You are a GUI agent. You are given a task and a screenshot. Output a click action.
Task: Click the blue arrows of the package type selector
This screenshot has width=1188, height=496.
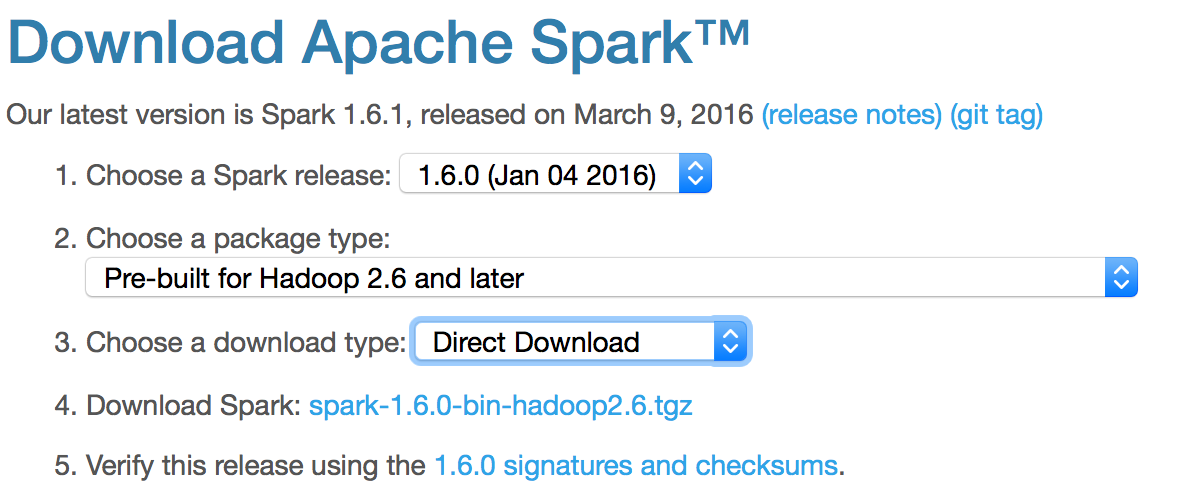tap(1121, 277)
